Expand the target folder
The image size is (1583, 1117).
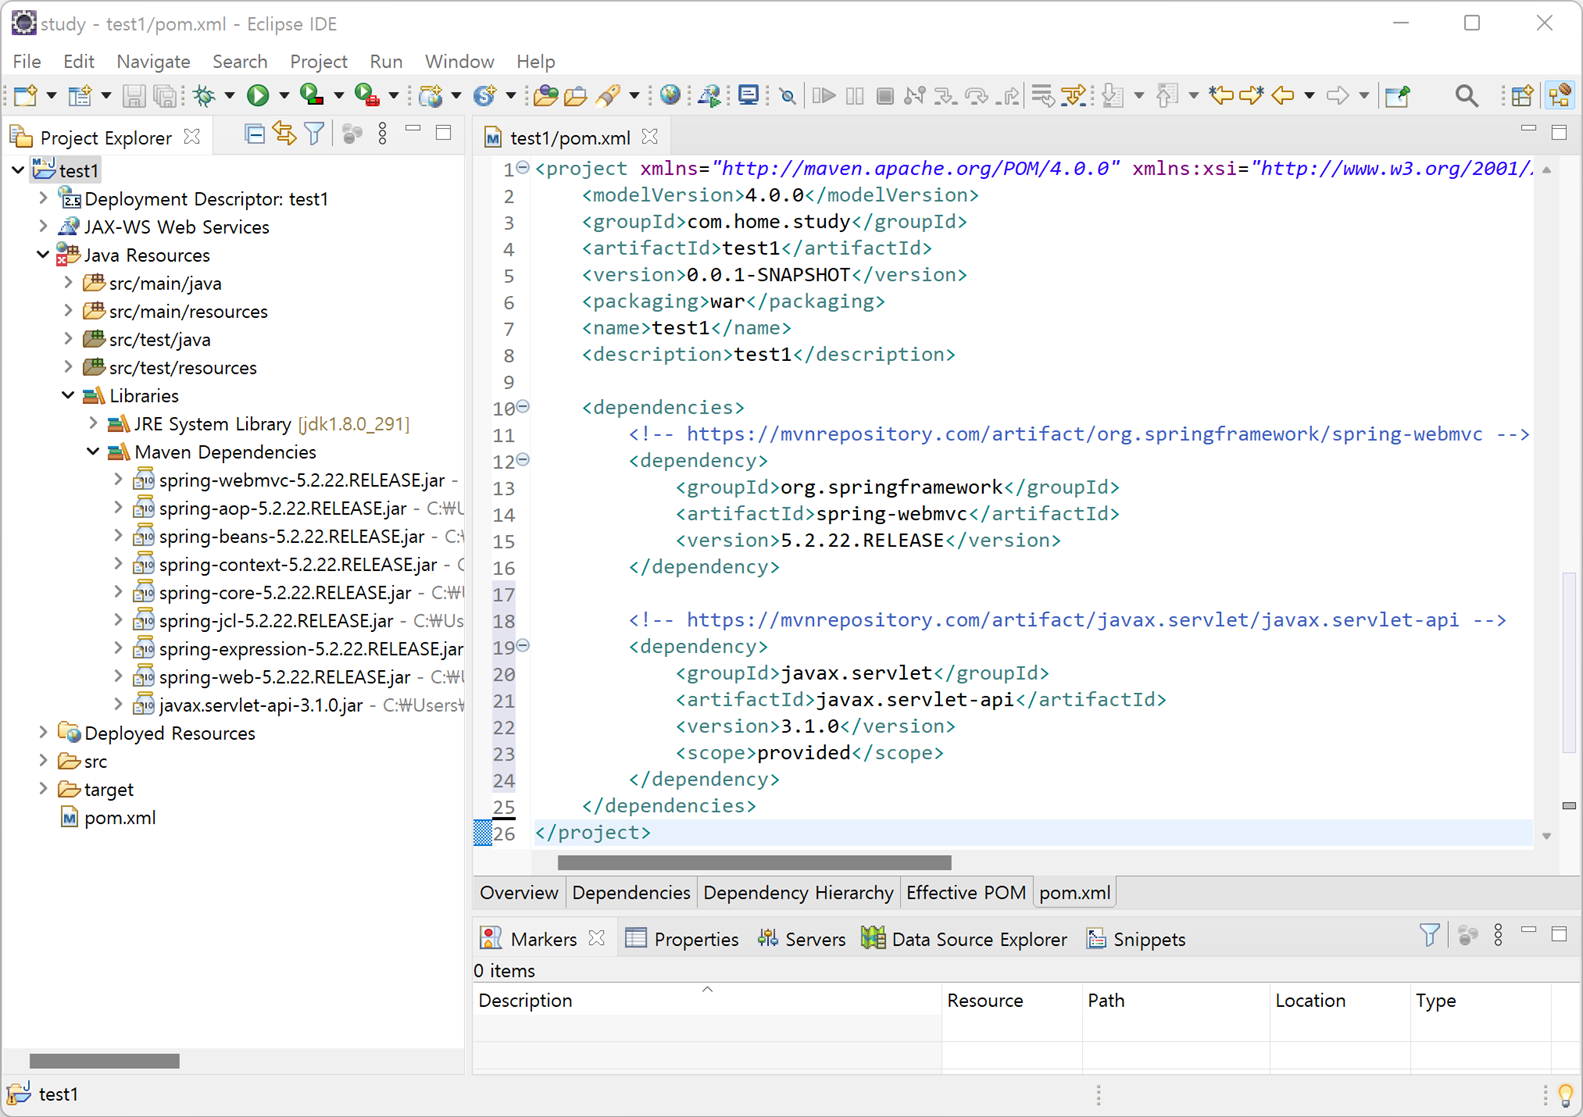pos(43,789)
